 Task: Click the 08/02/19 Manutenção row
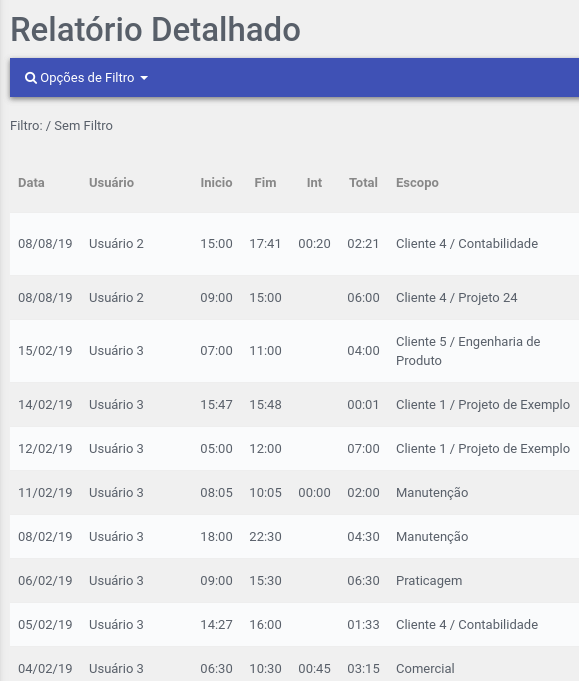(x=294, y=536)
